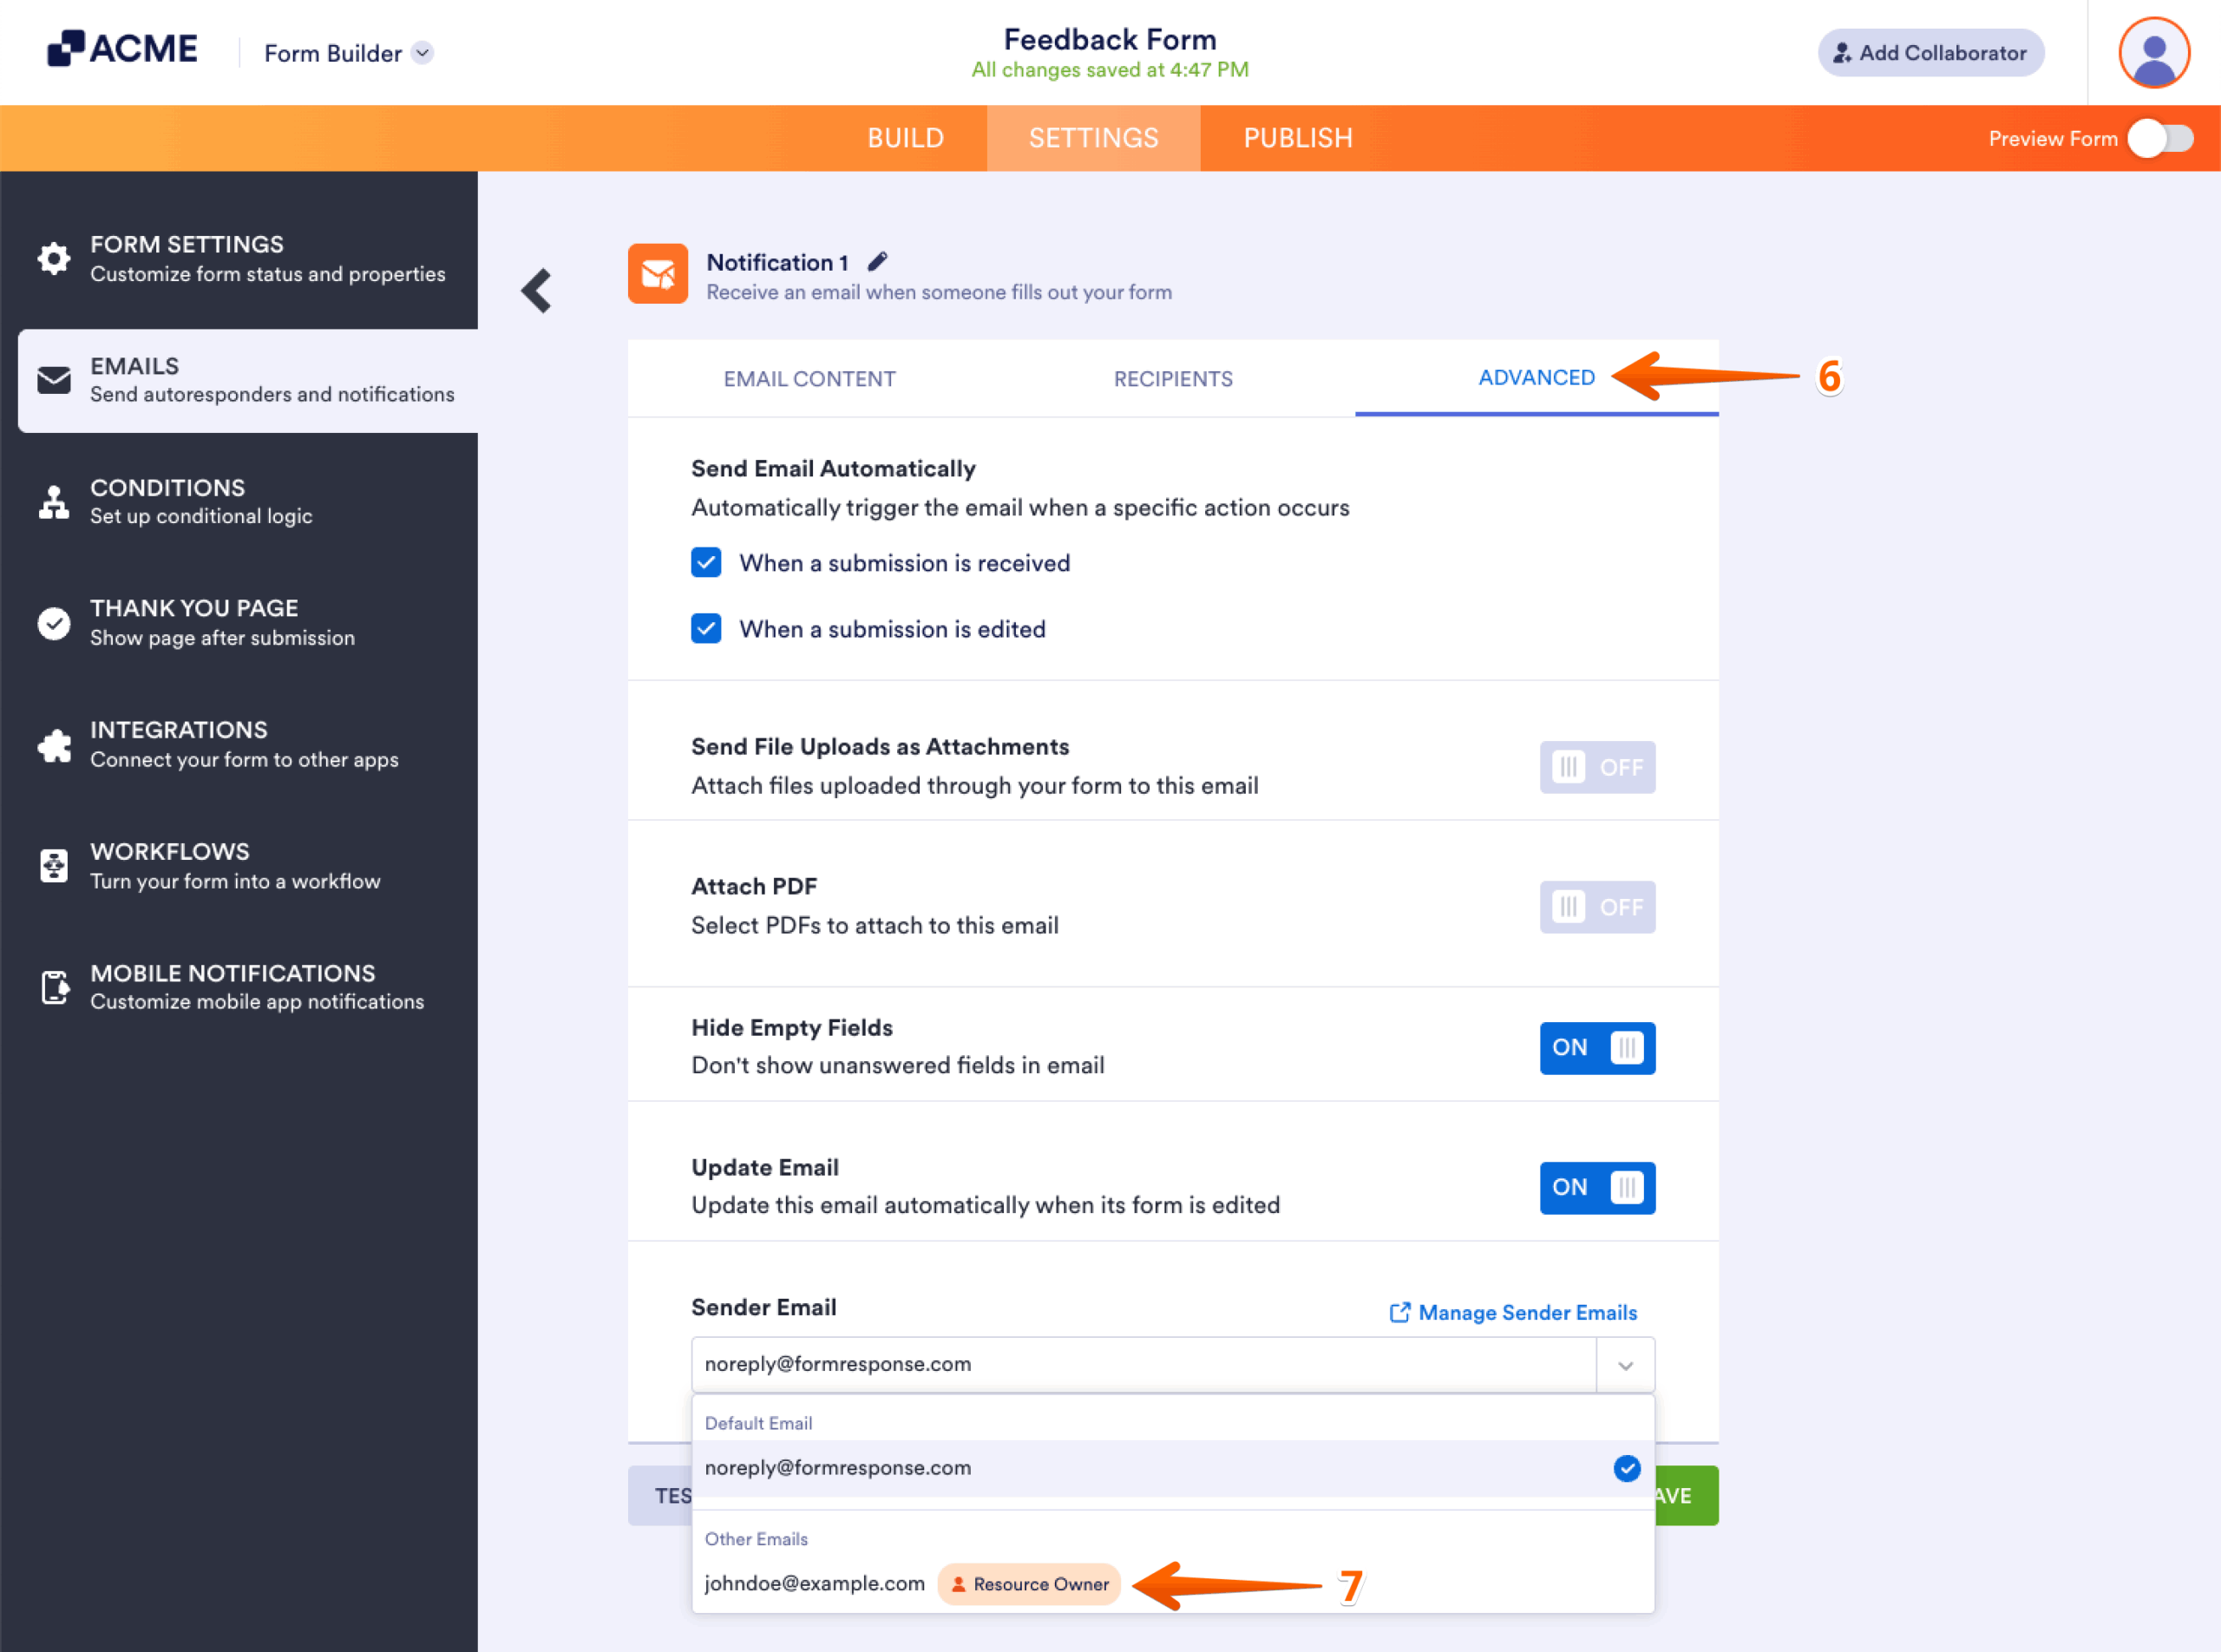Switch to the Recipients tab
2221x1652 pixels.
click(1173, 378)
